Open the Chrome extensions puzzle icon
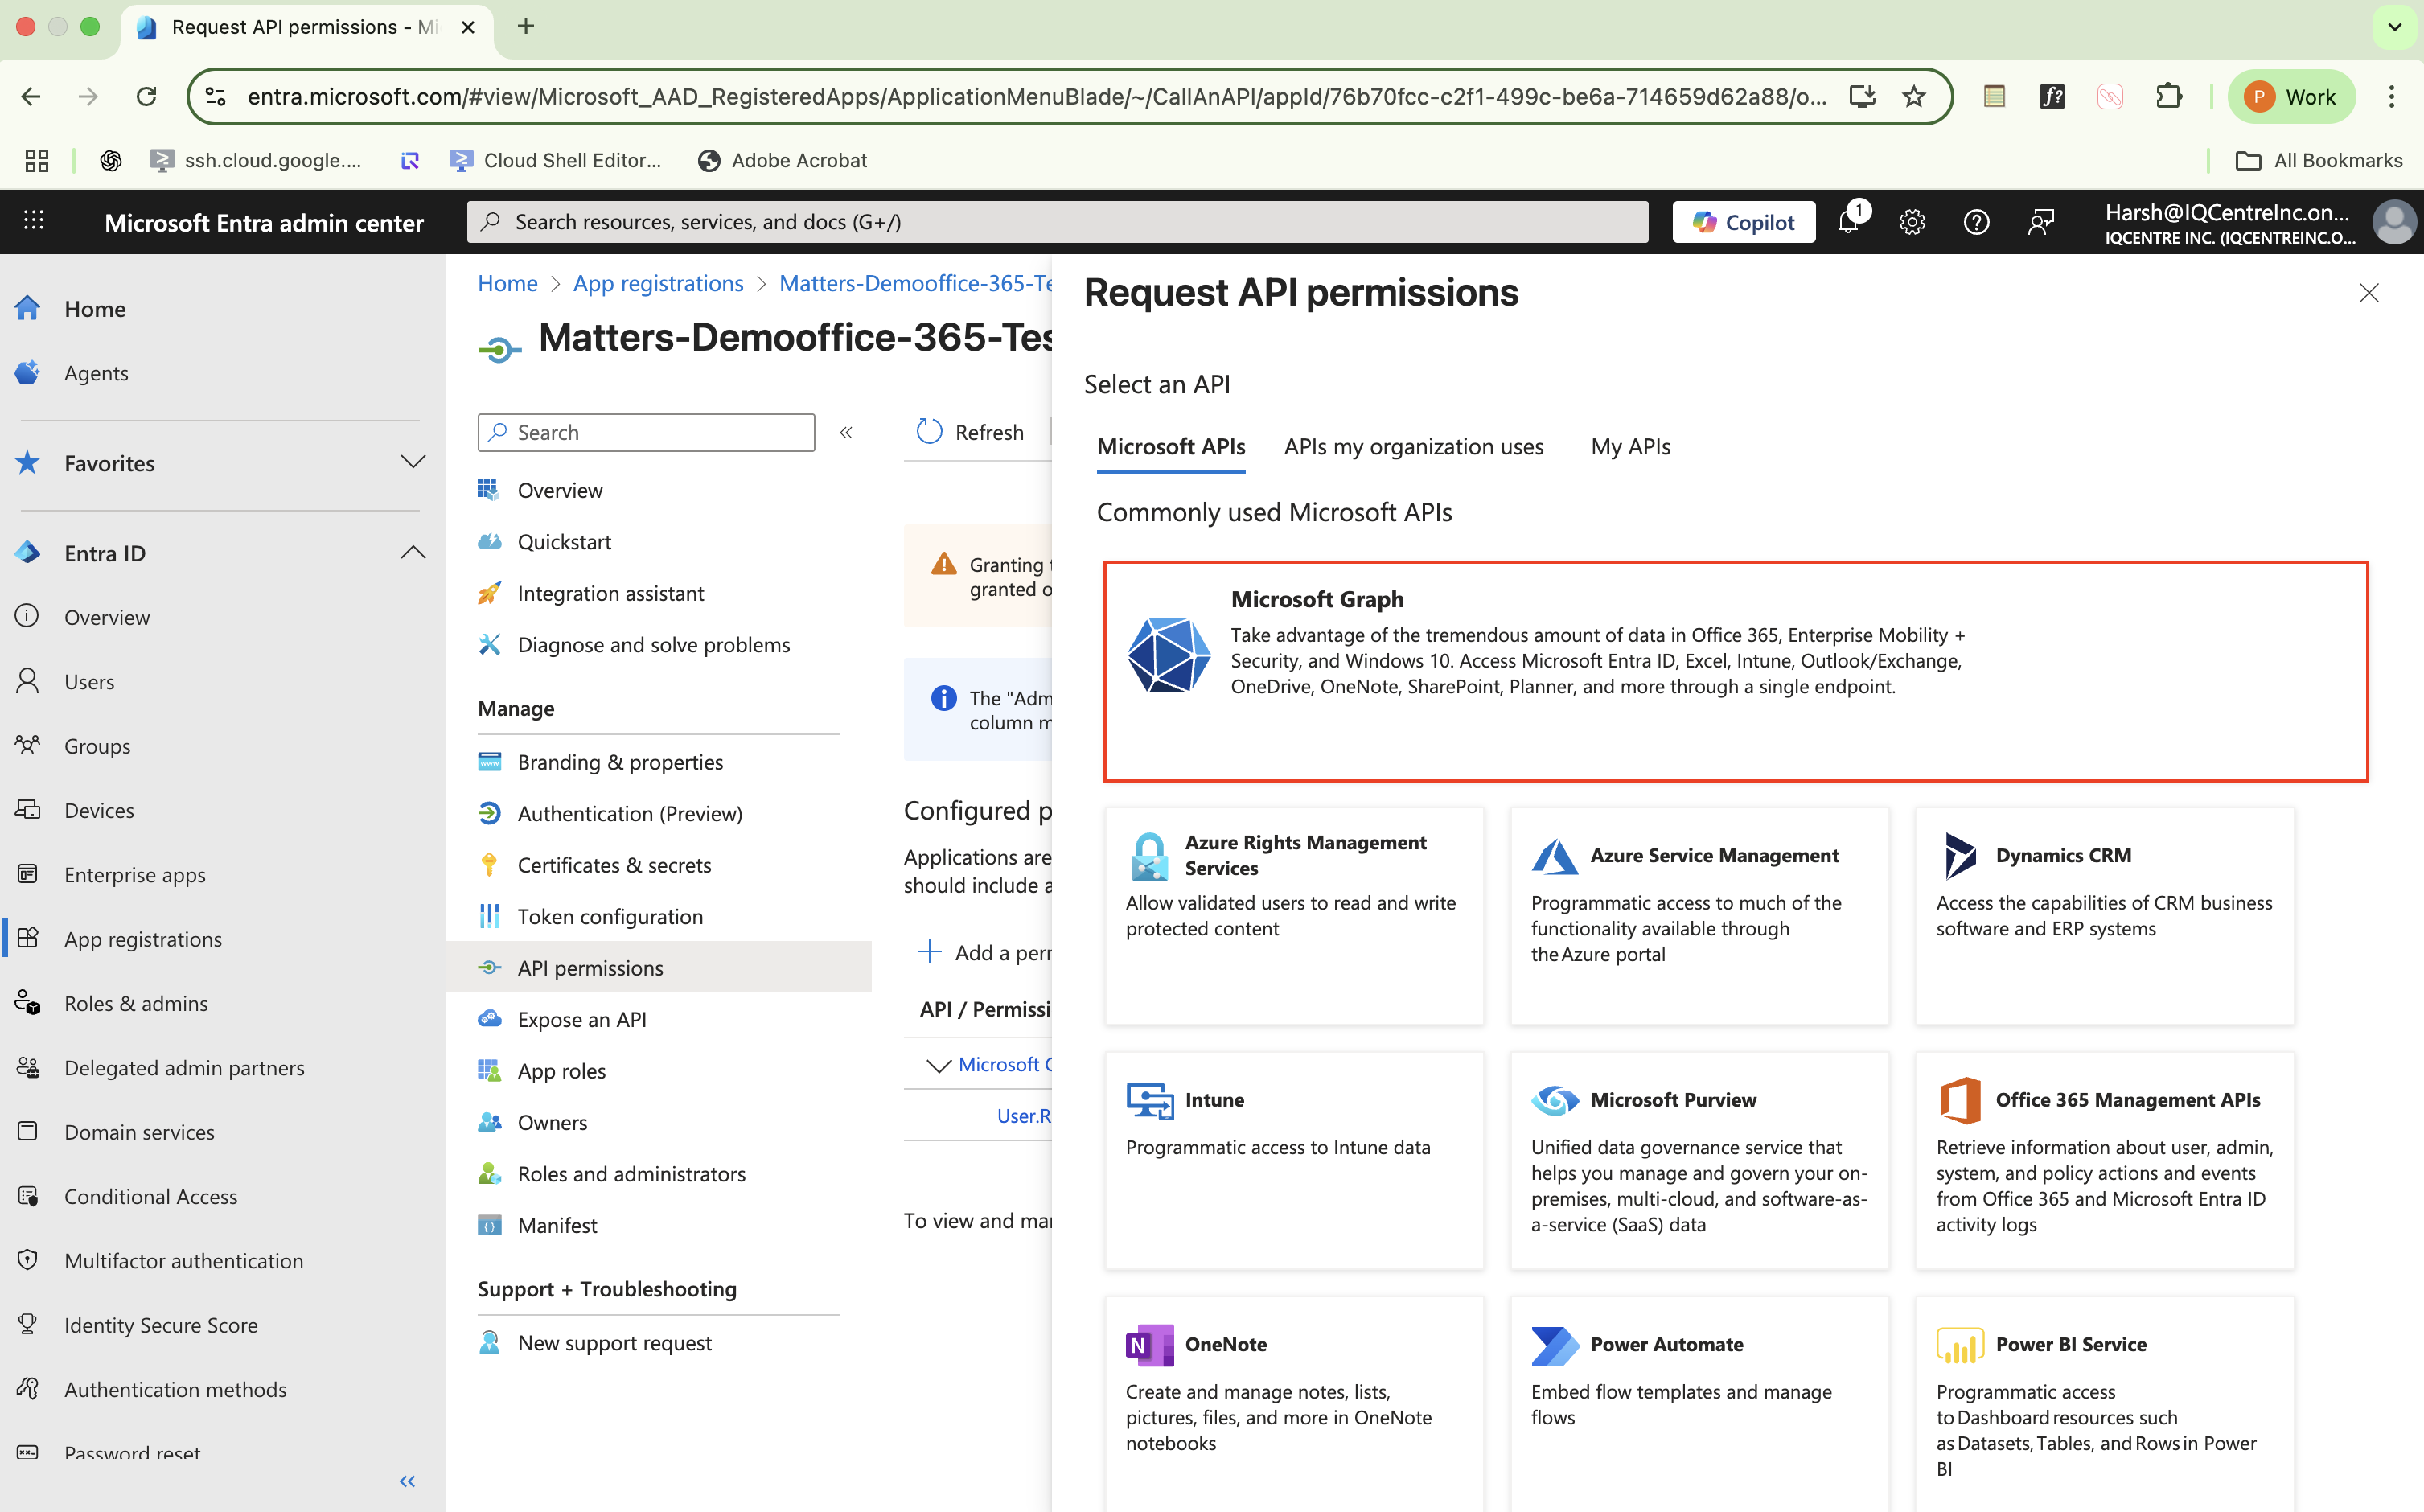2424x1512 pixels. (x=2168, y=97)
